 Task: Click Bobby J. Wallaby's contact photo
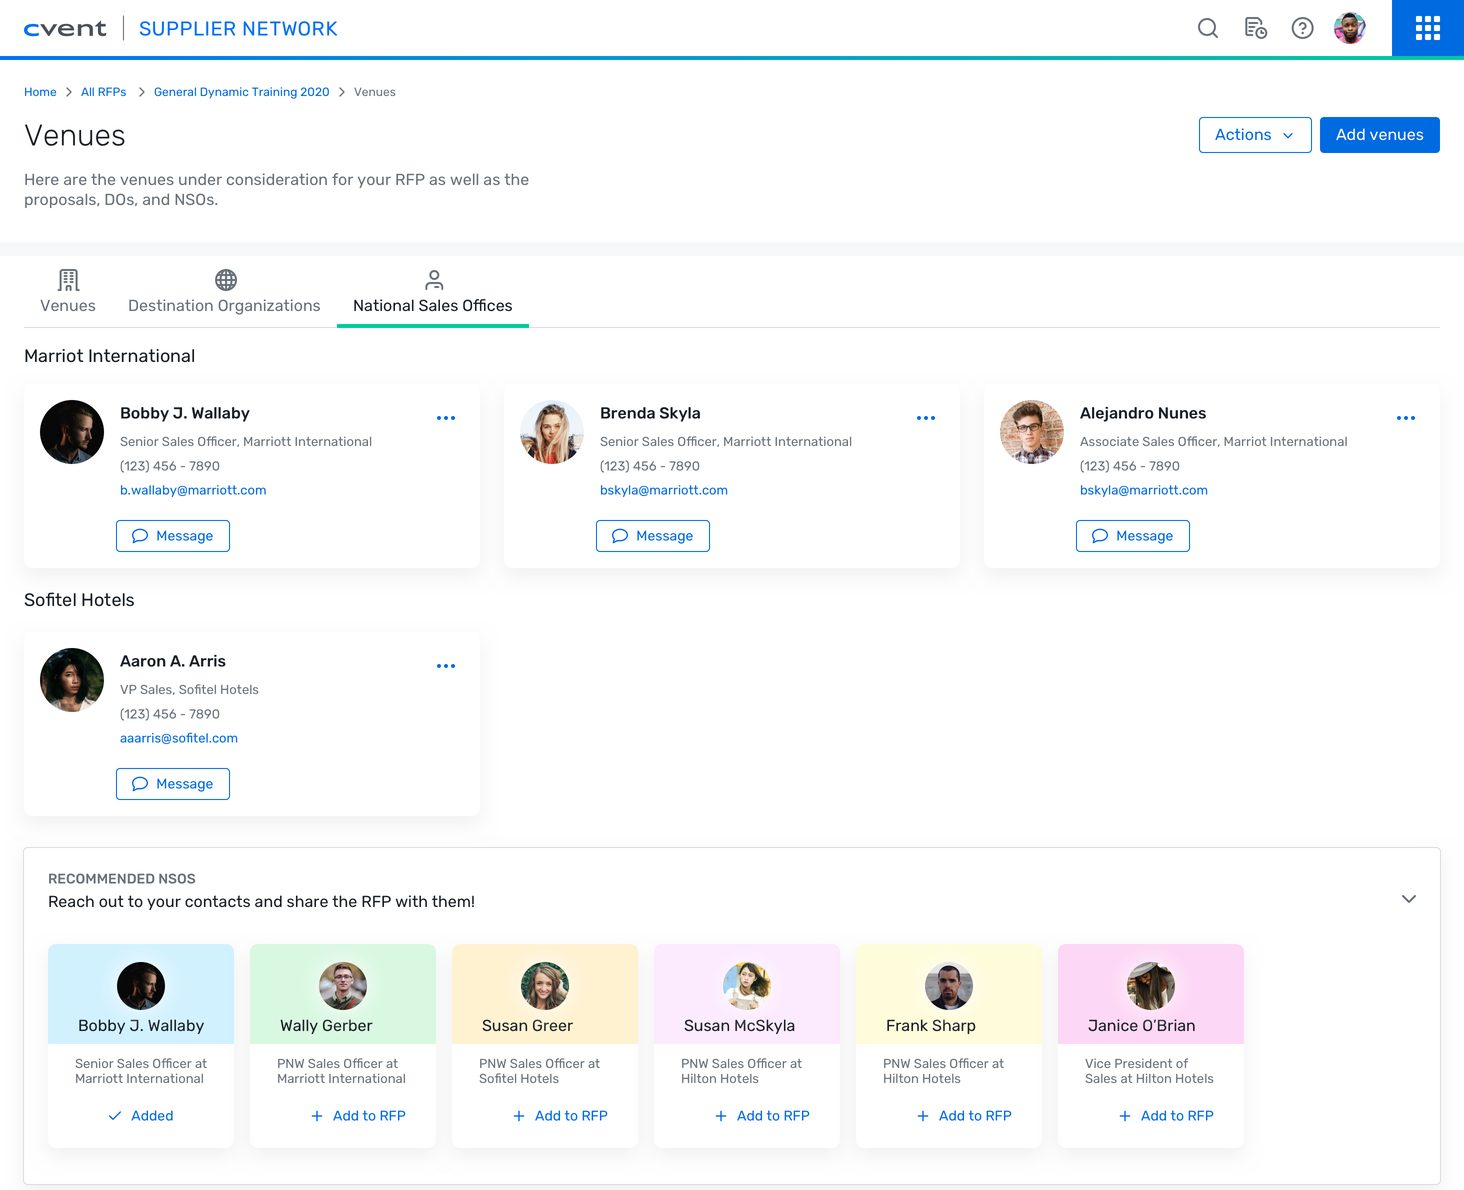[x=72, y=432]
